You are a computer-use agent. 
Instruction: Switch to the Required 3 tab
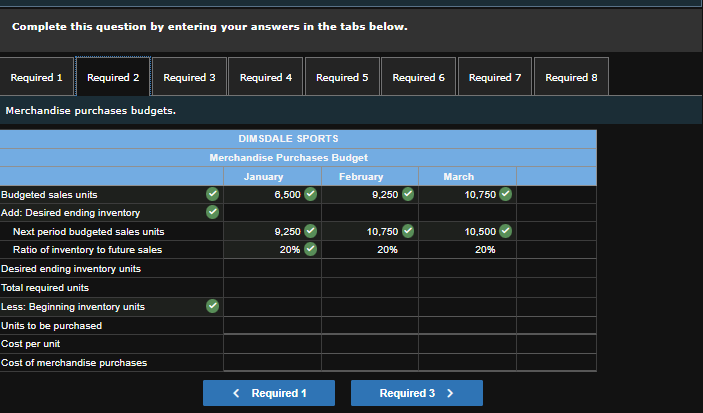(x=189, y=77)
